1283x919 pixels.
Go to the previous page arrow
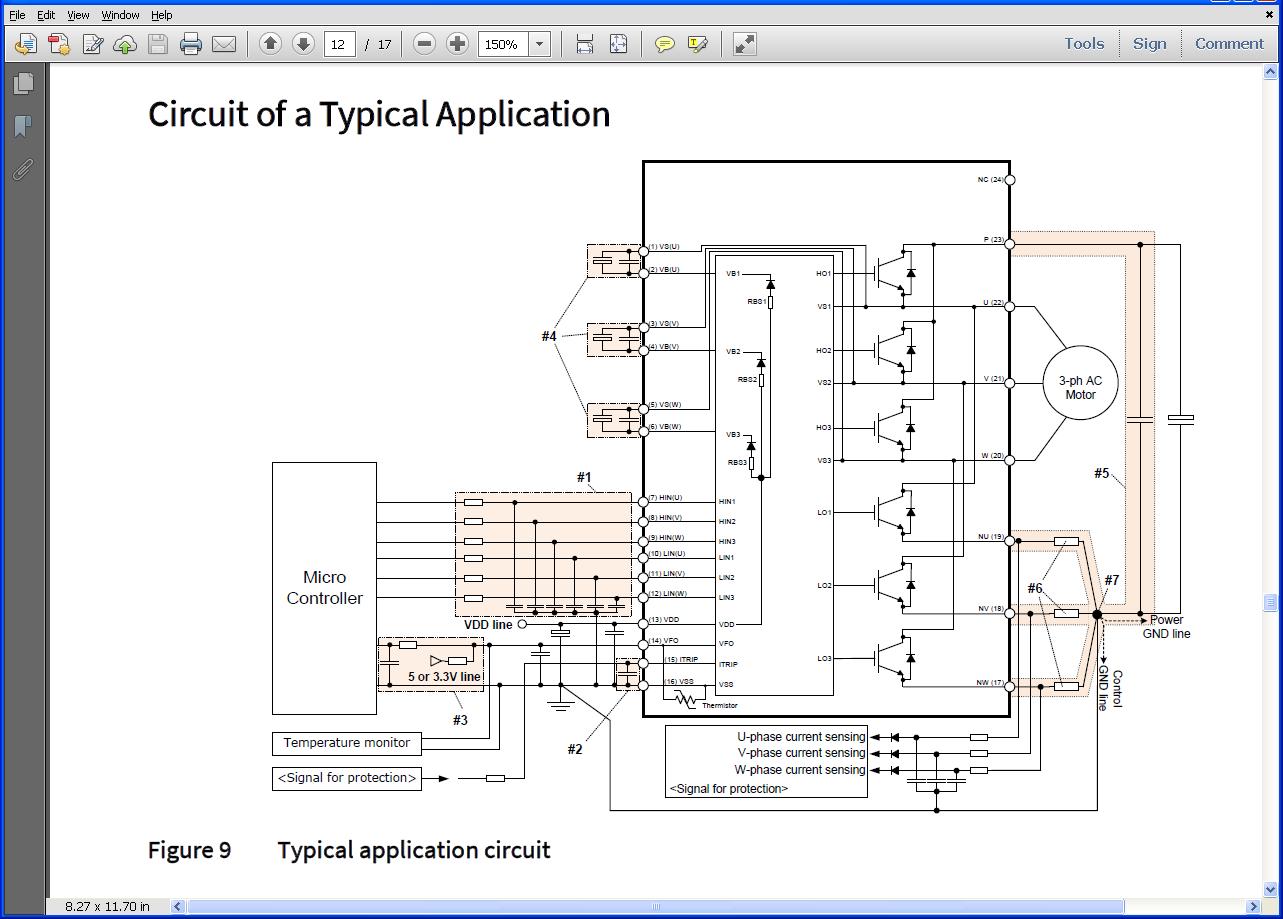(x=270, y=44)
